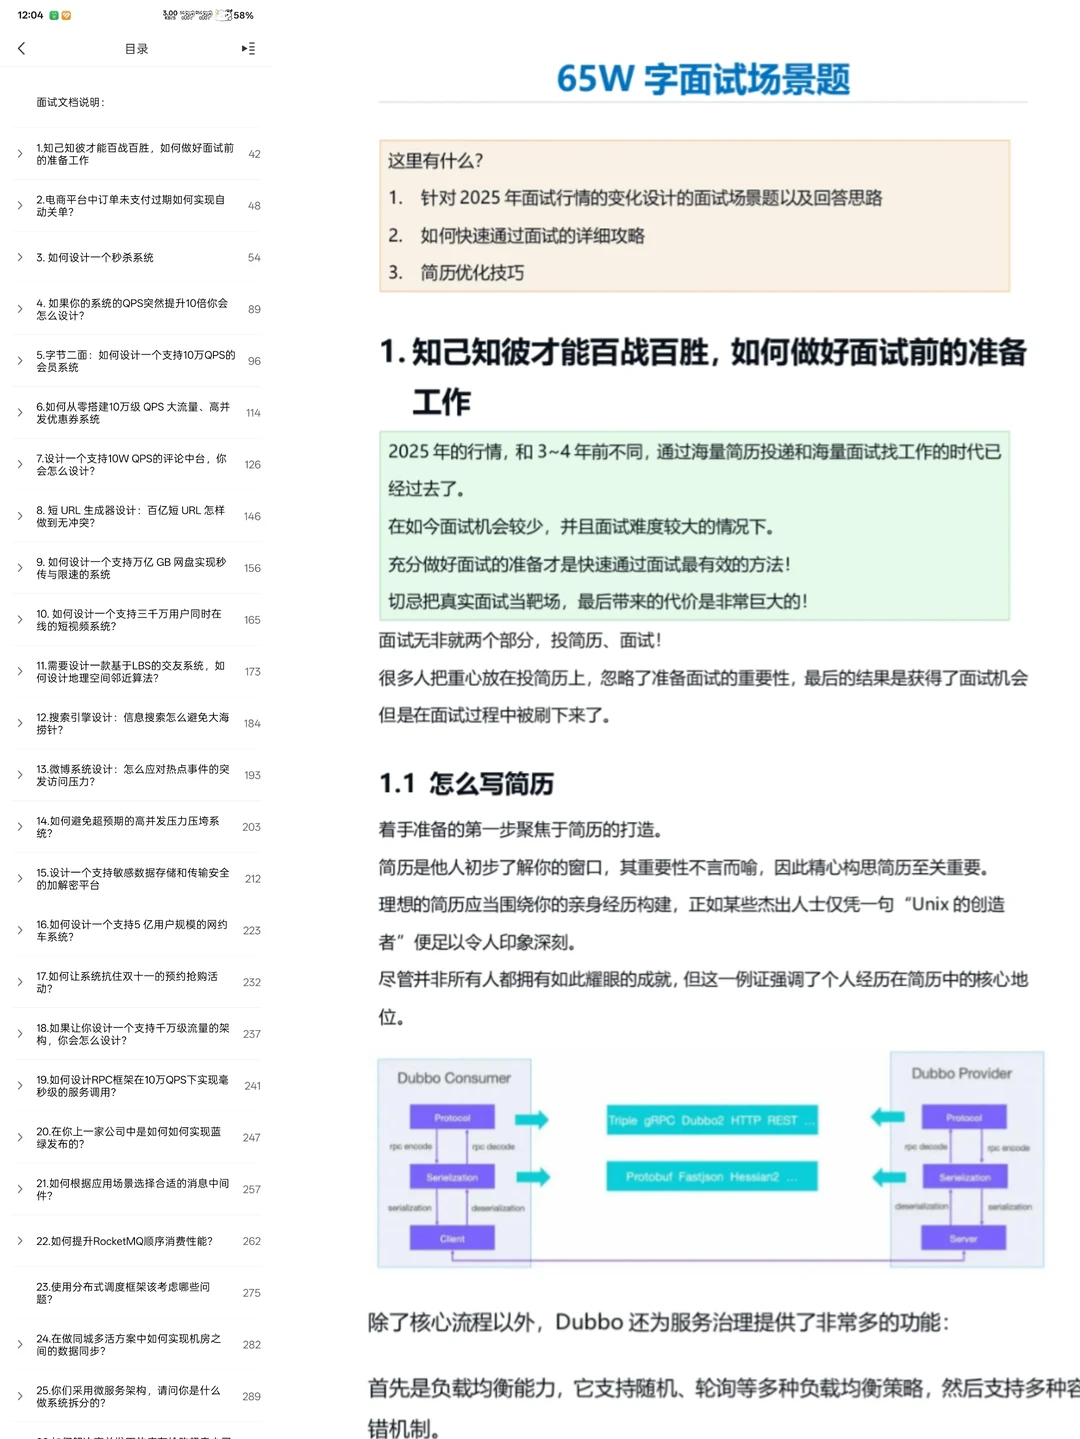Tap page number 42 beside the first chapter
The height and width of the screenshot is (1439, 1080).
tap(255, 154)
